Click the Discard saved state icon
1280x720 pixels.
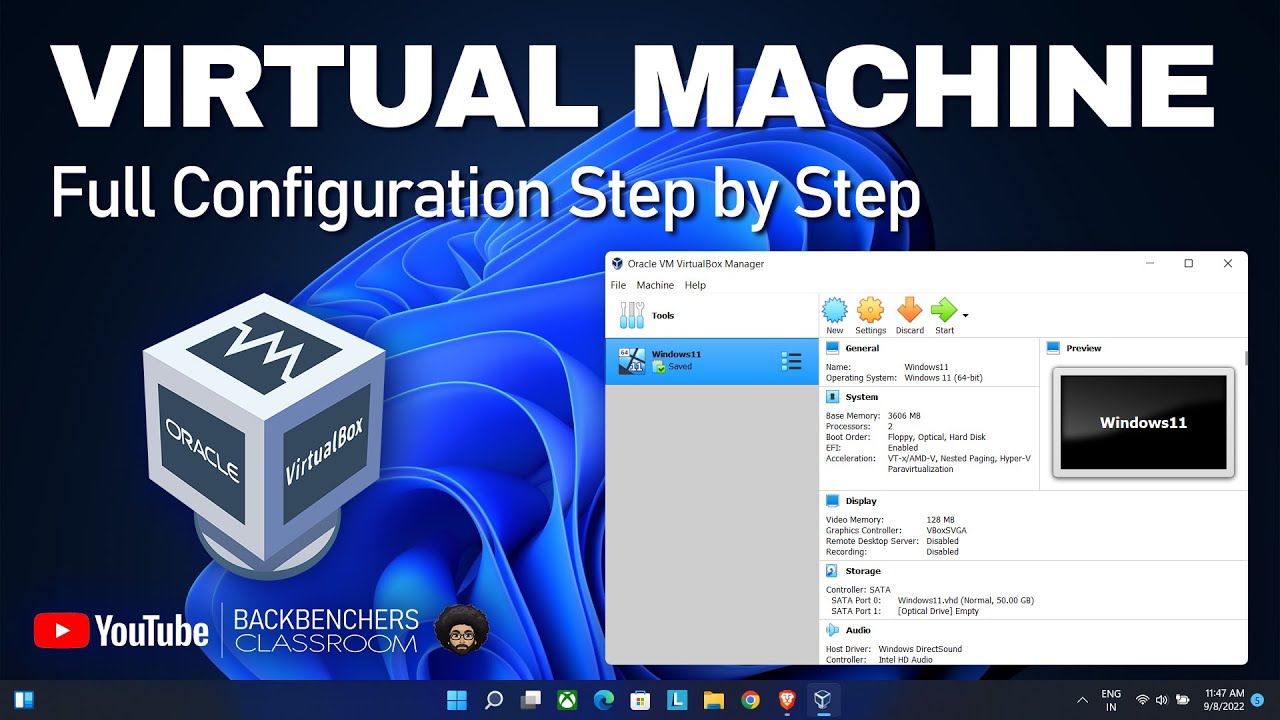click(909, 310)
